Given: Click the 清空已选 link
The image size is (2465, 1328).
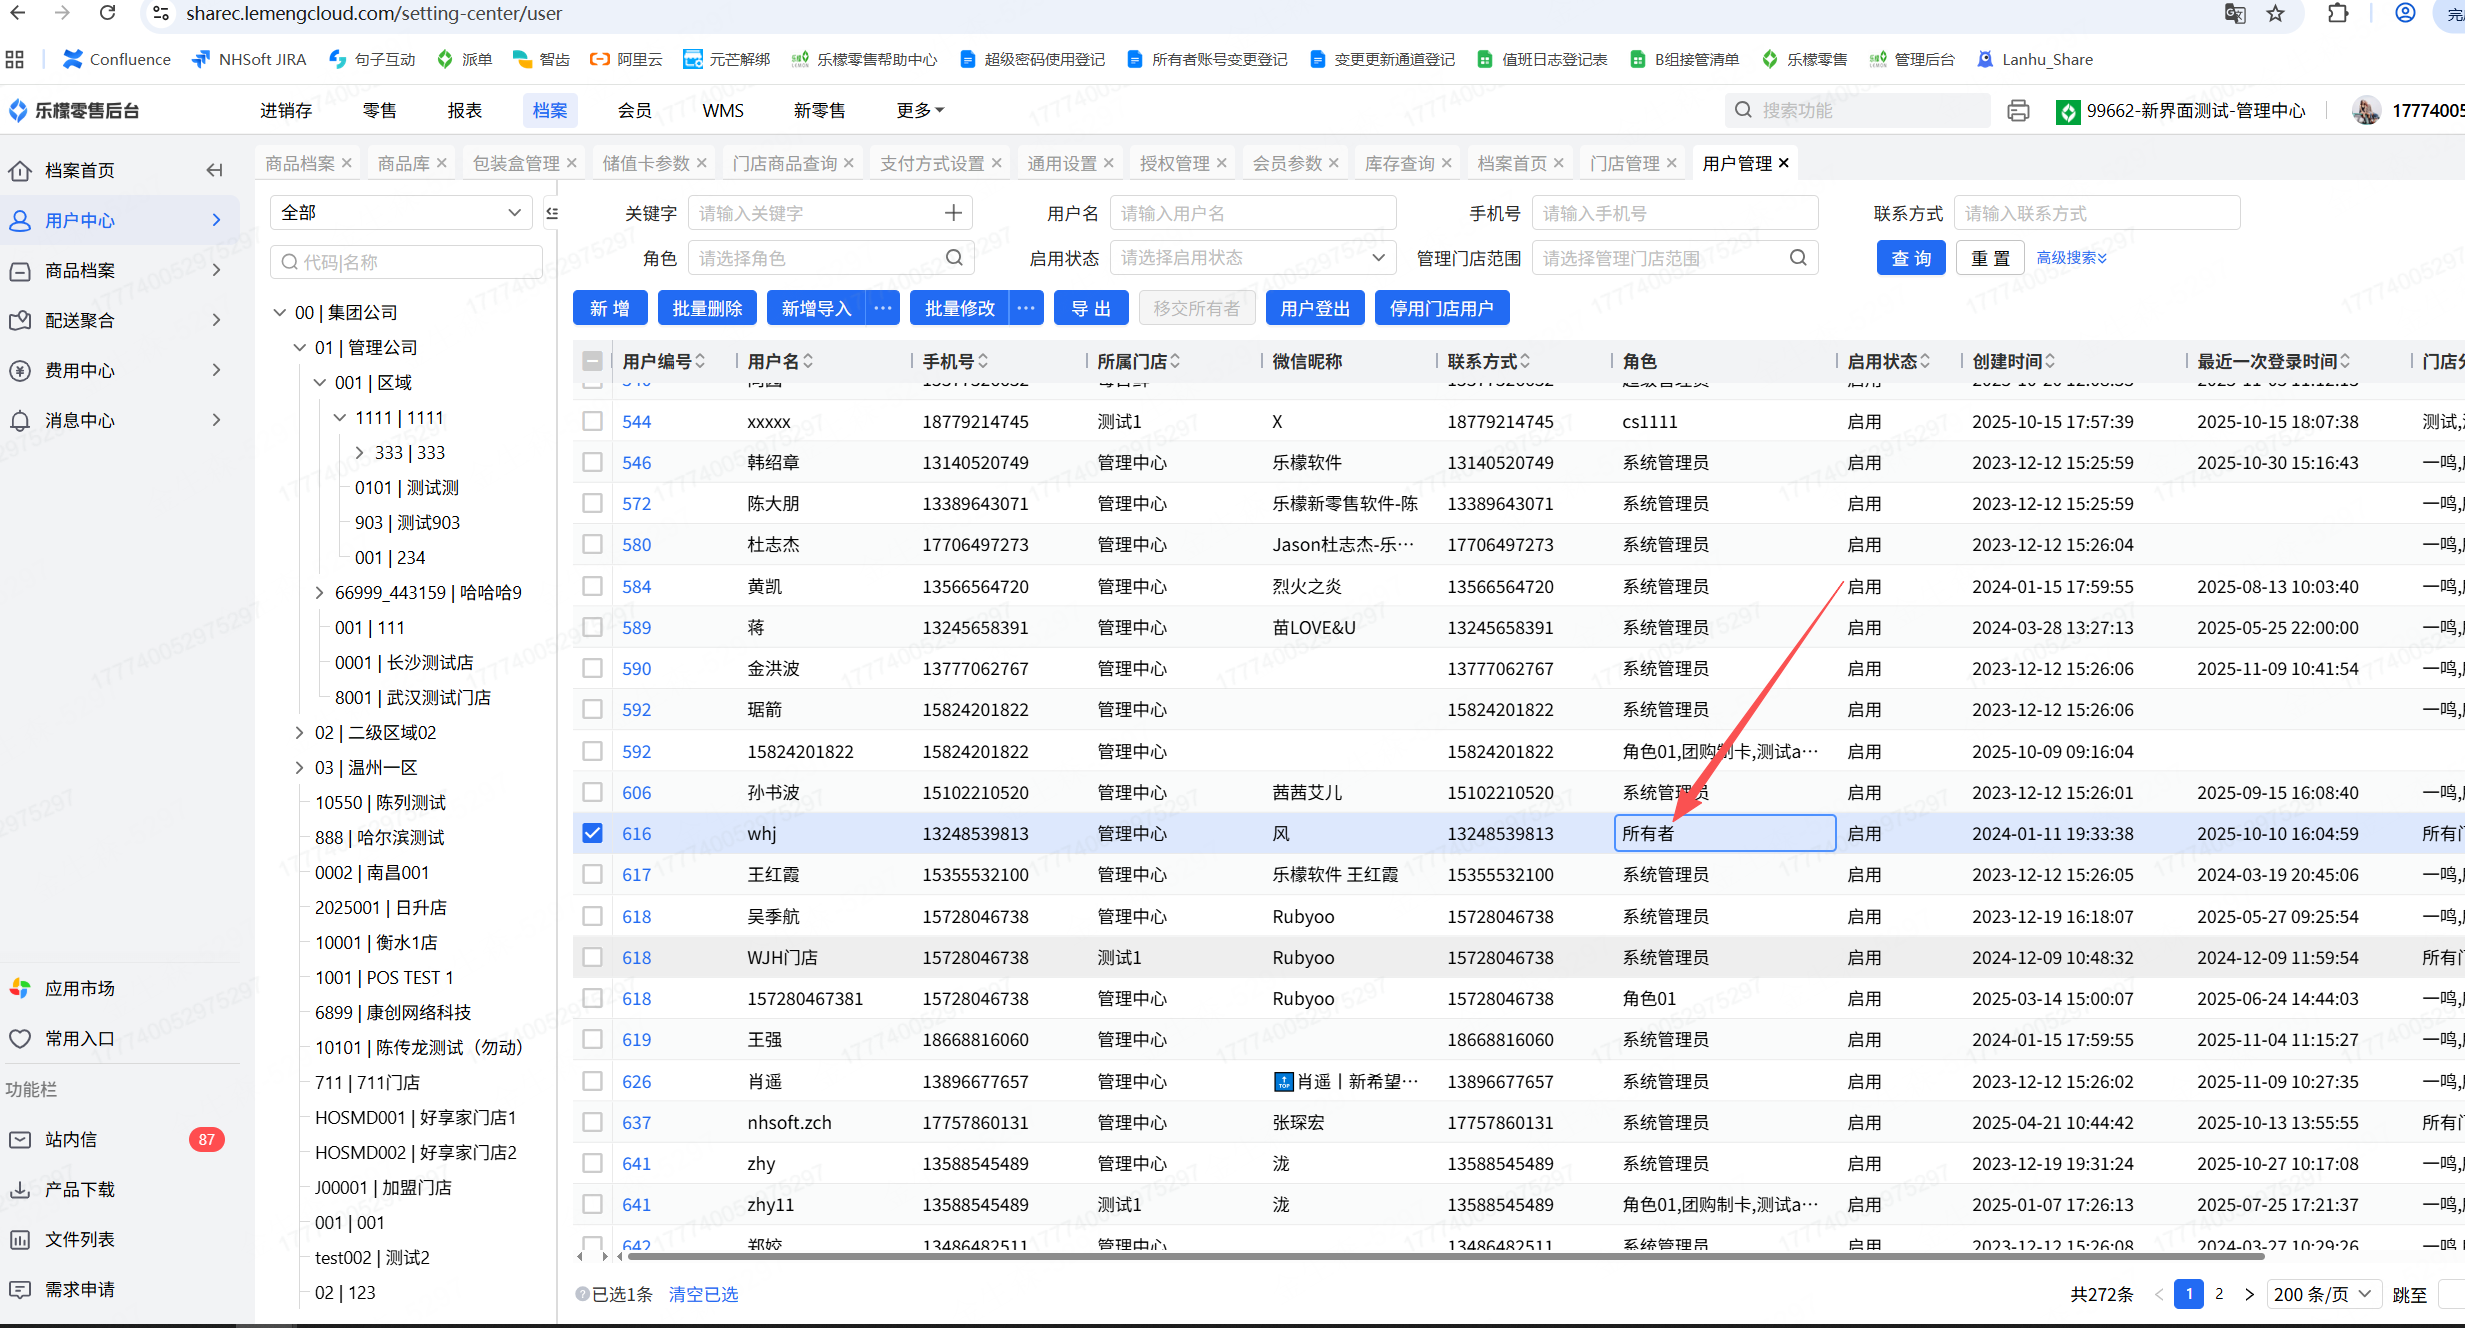Looking at the screenshot, I should [x=703, y=1294].
